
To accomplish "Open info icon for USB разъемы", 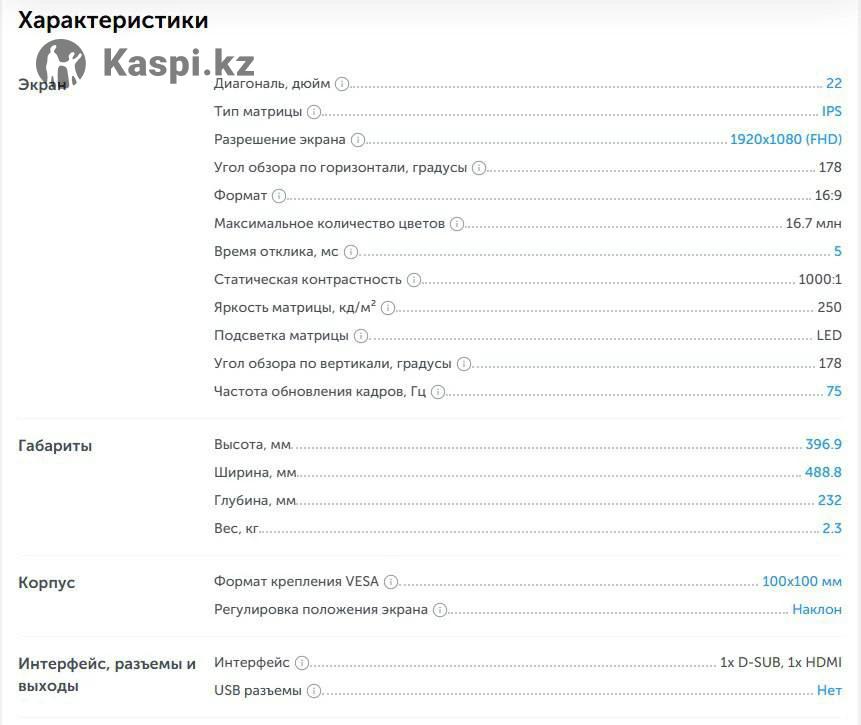I will coord(314,691).
